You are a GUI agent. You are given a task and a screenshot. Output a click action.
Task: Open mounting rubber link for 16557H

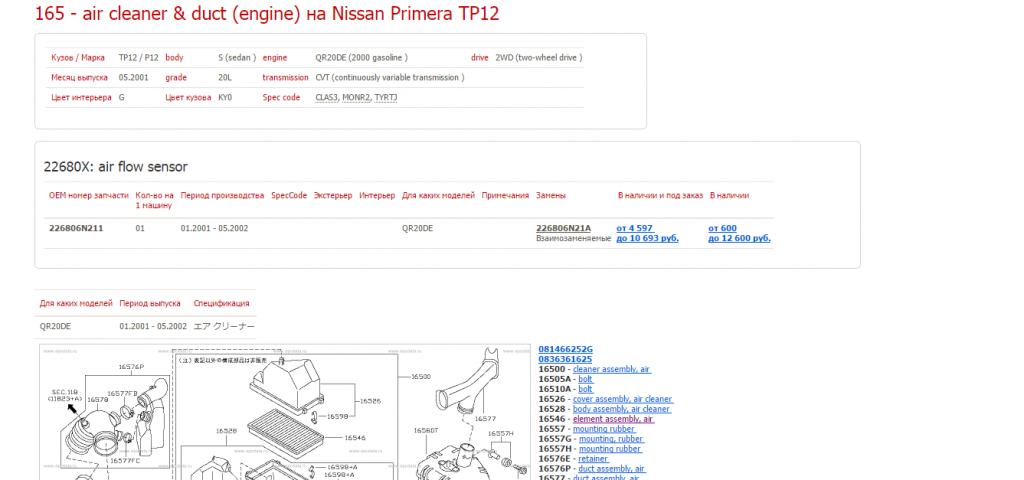tap(610, 449)
